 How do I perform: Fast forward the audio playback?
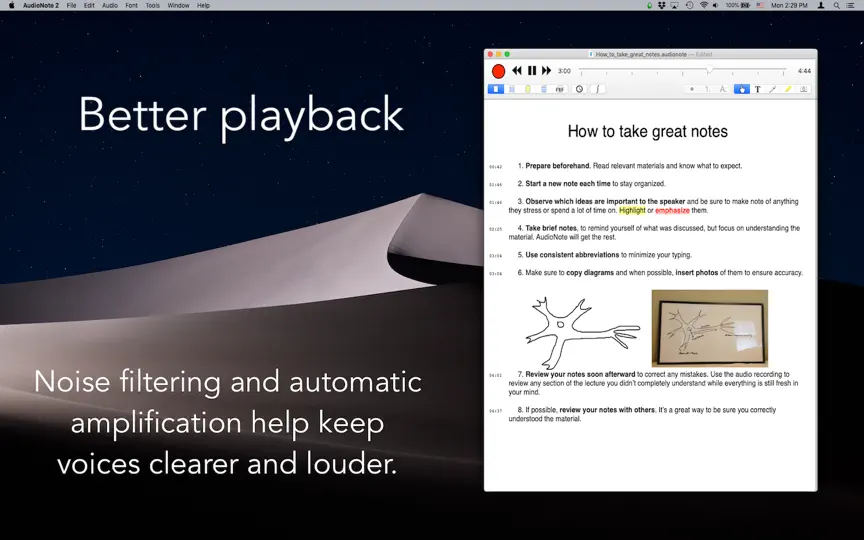pos(546,71)
